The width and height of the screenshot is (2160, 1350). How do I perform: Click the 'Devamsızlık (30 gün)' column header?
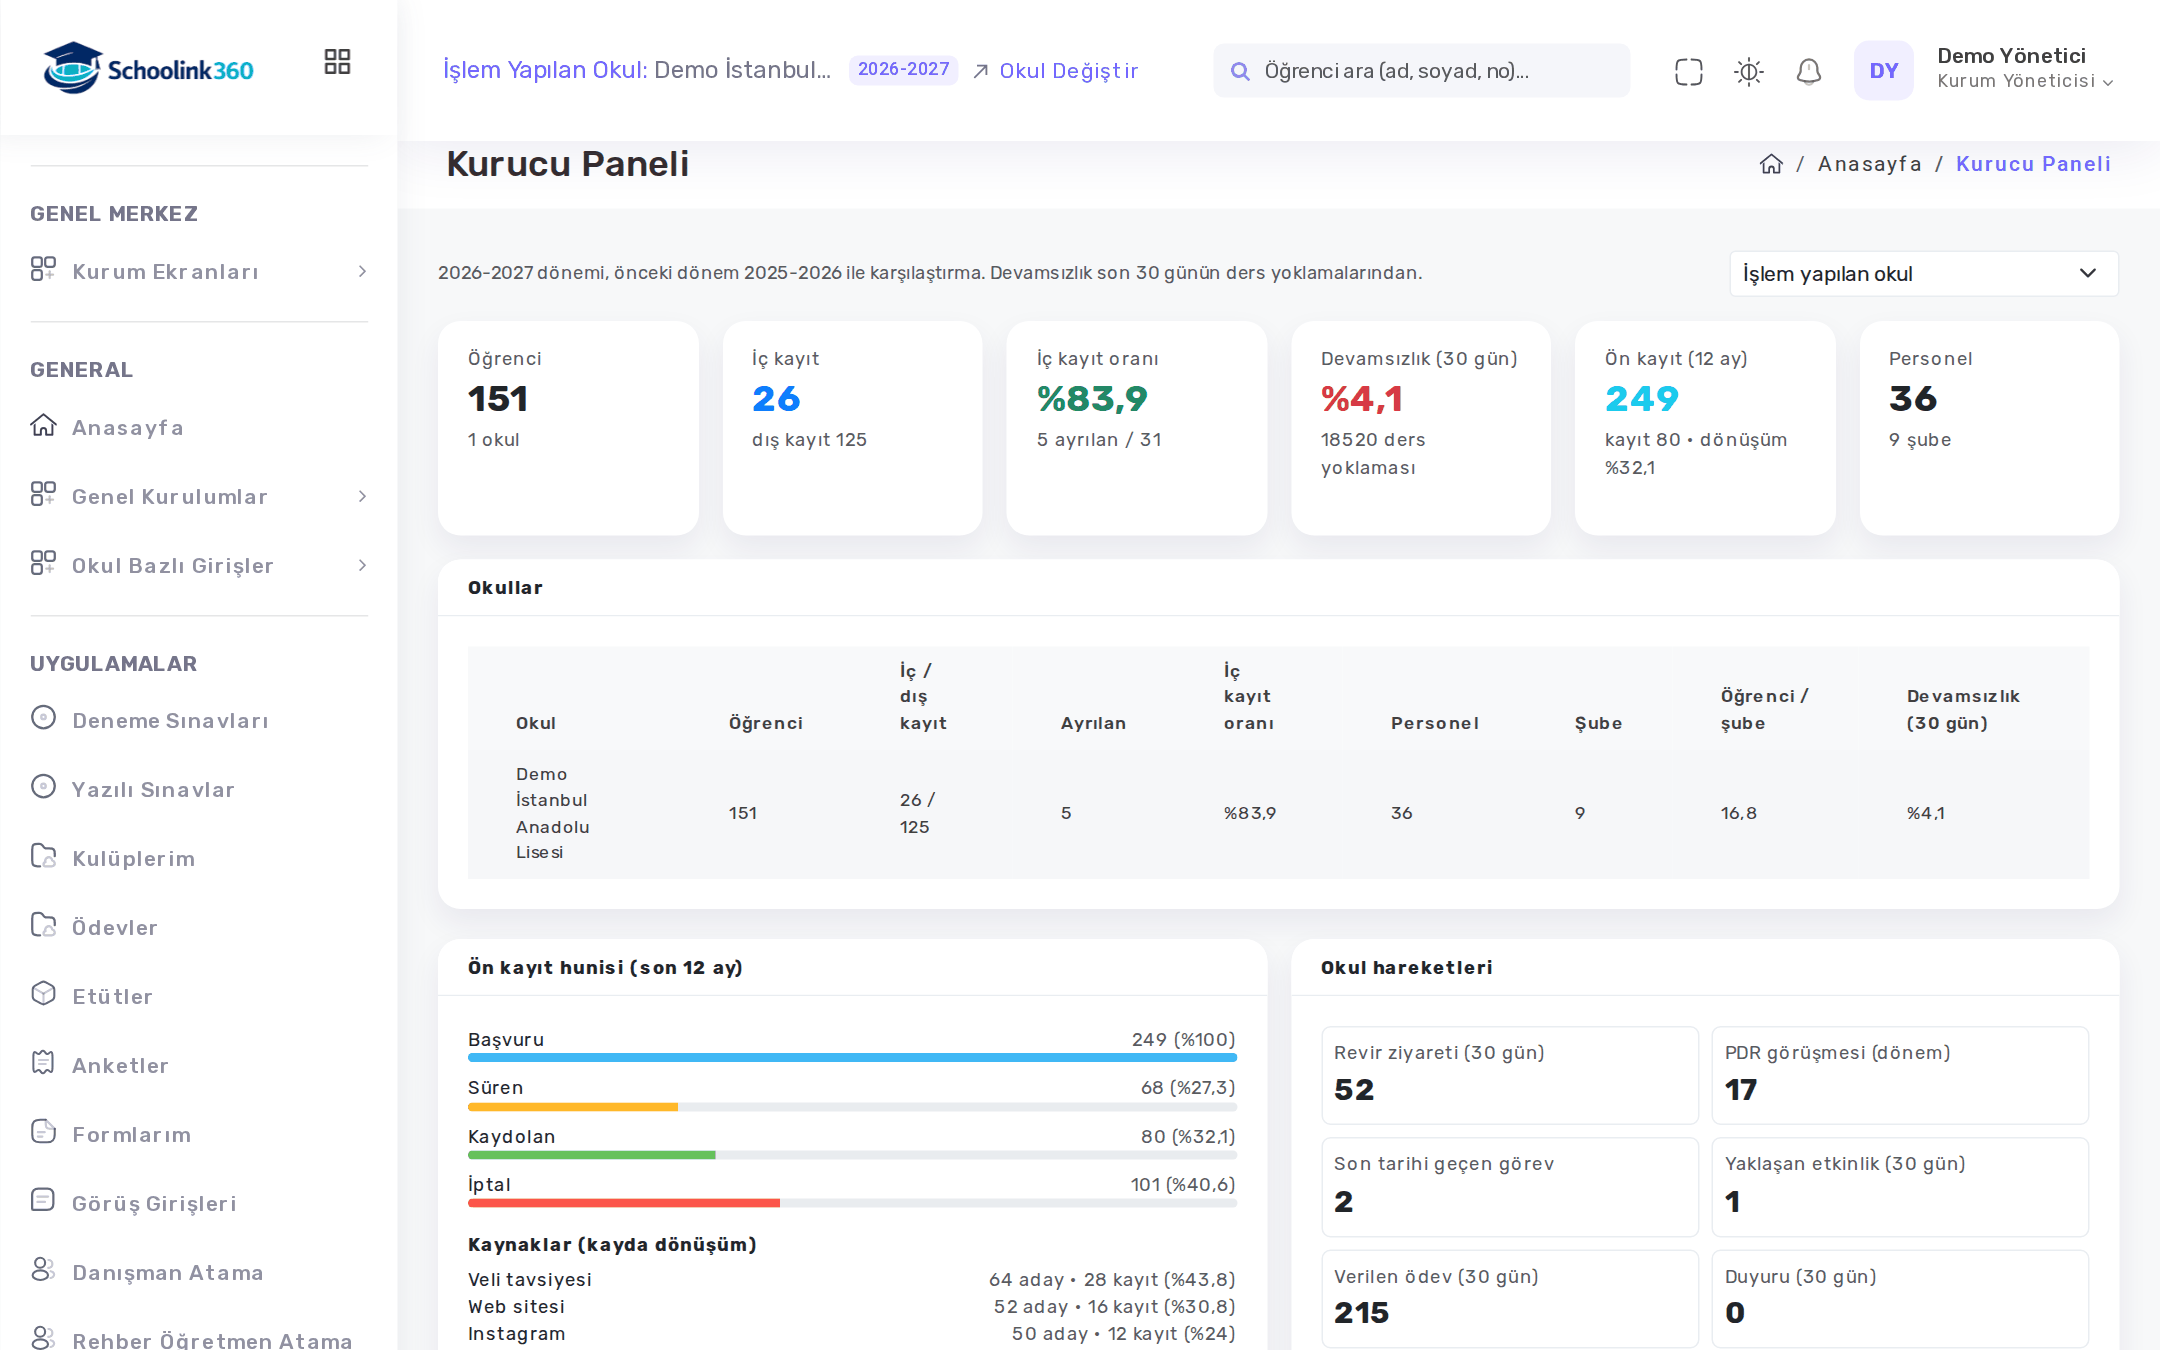click(1963, 709)
